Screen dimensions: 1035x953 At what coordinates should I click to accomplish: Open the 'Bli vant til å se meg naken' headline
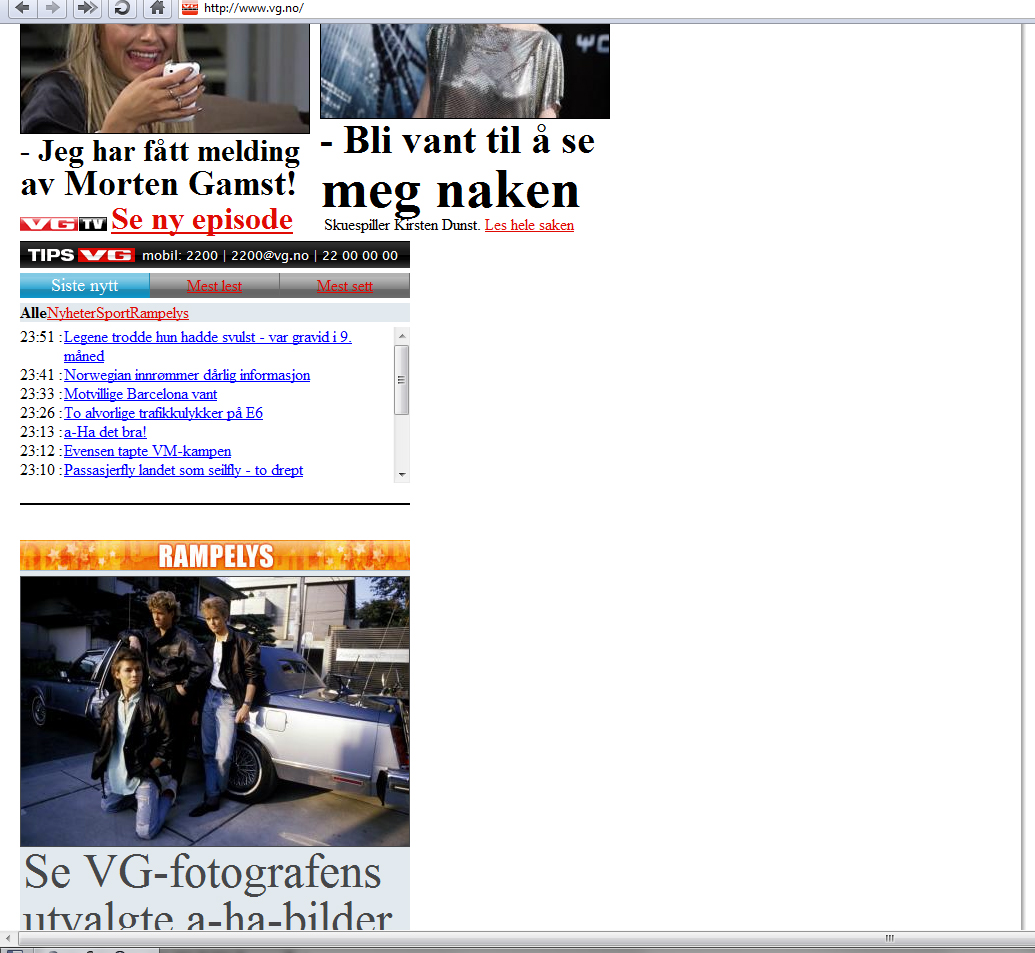coord(457,168)
